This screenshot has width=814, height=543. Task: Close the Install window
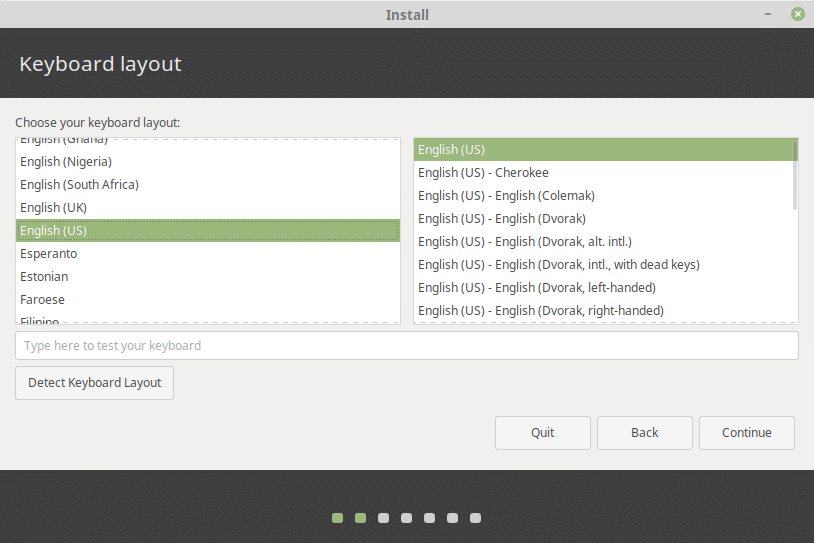(x=797, y=14)
